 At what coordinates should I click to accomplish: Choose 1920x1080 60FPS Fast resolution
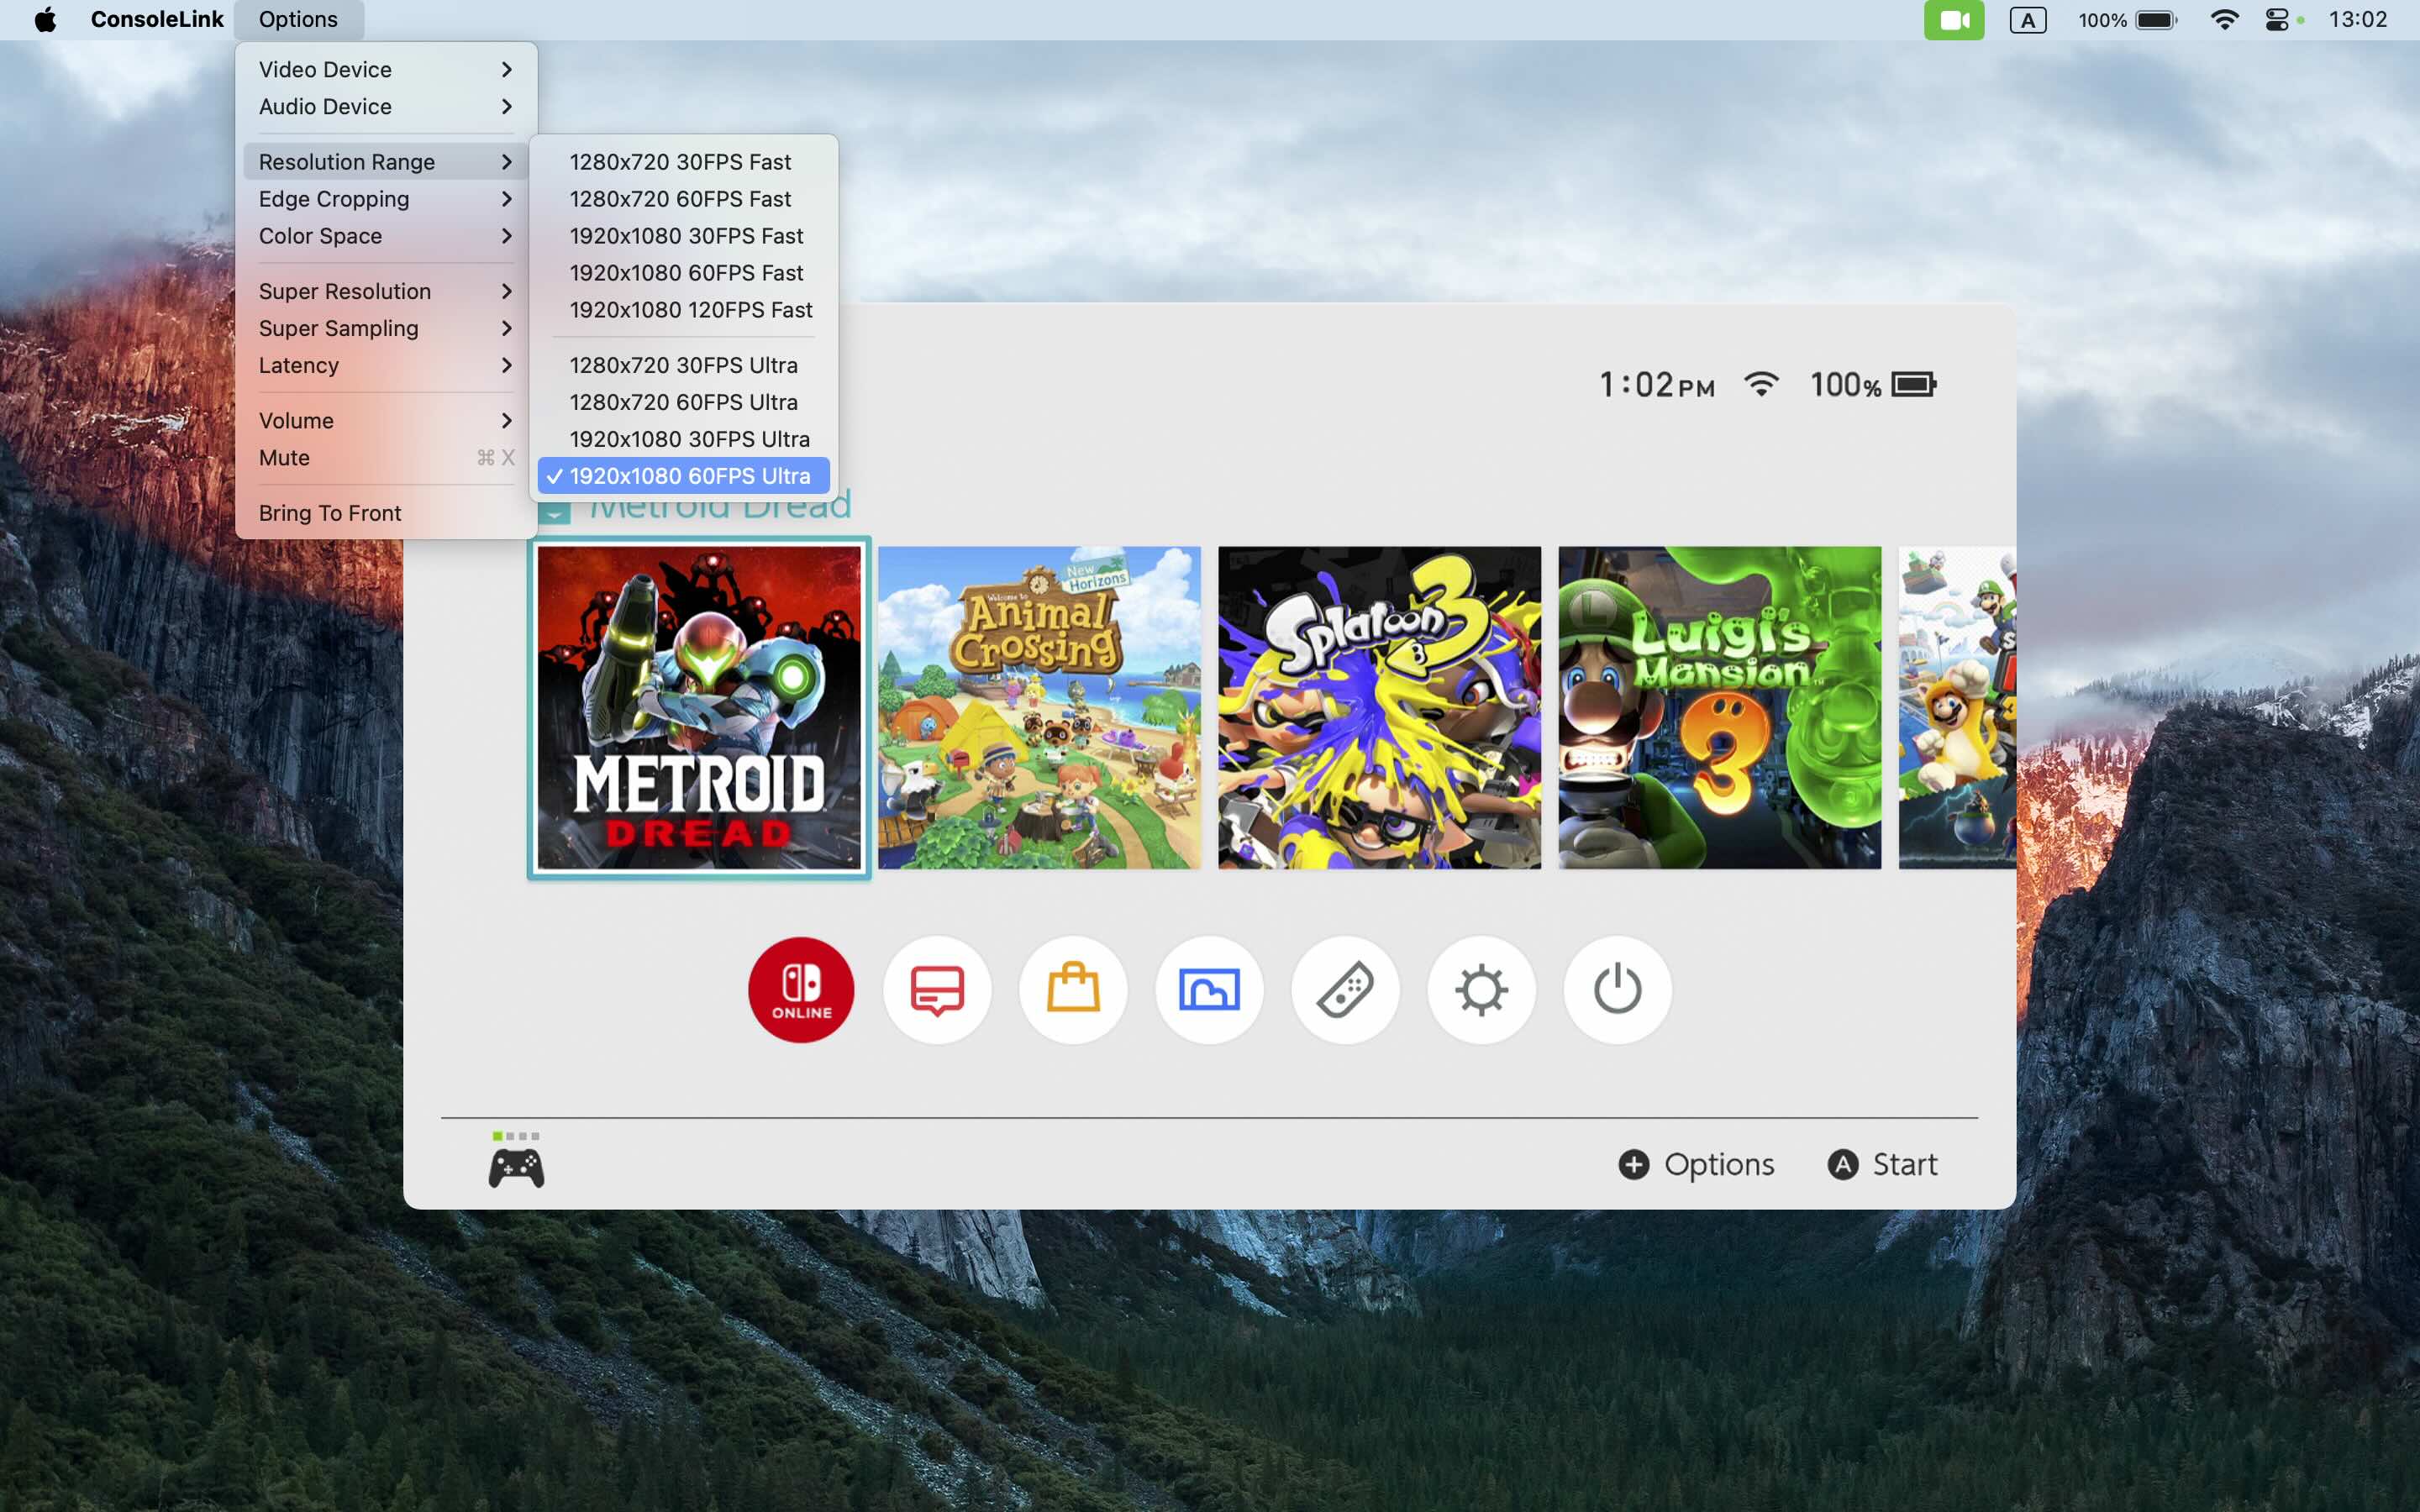[683, 273]
